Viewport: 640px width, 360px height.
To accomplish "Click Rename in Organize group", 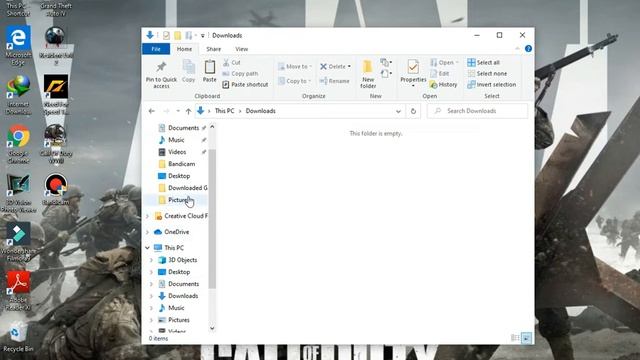I will 334,81.
